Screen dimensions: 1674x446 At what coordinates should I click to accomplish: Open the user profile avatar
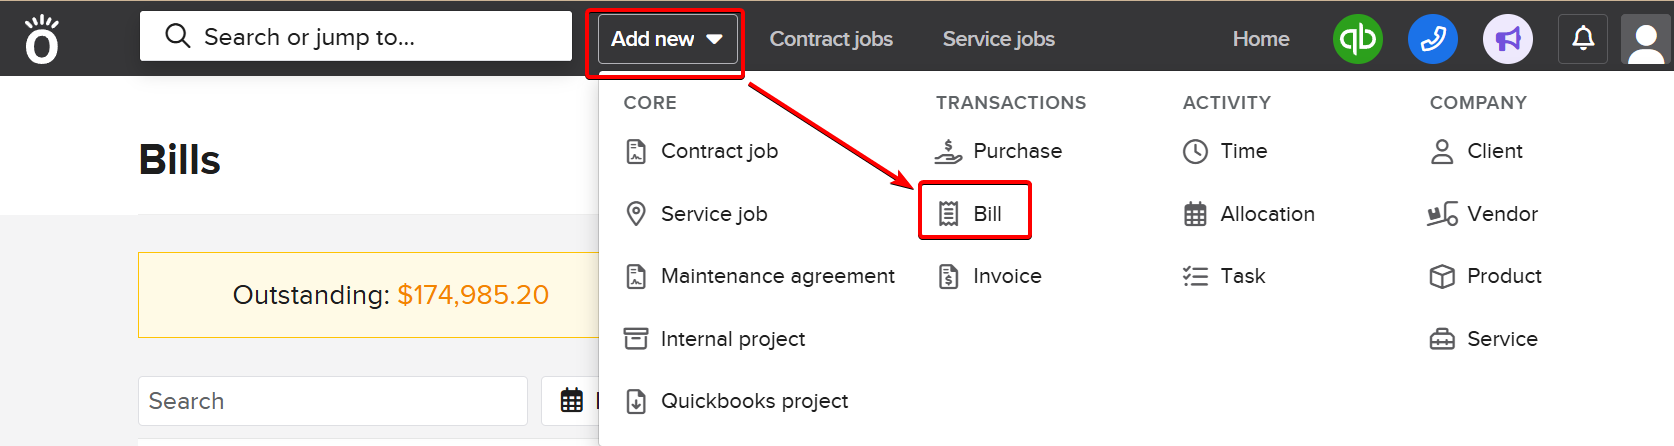coord(1646,40)
